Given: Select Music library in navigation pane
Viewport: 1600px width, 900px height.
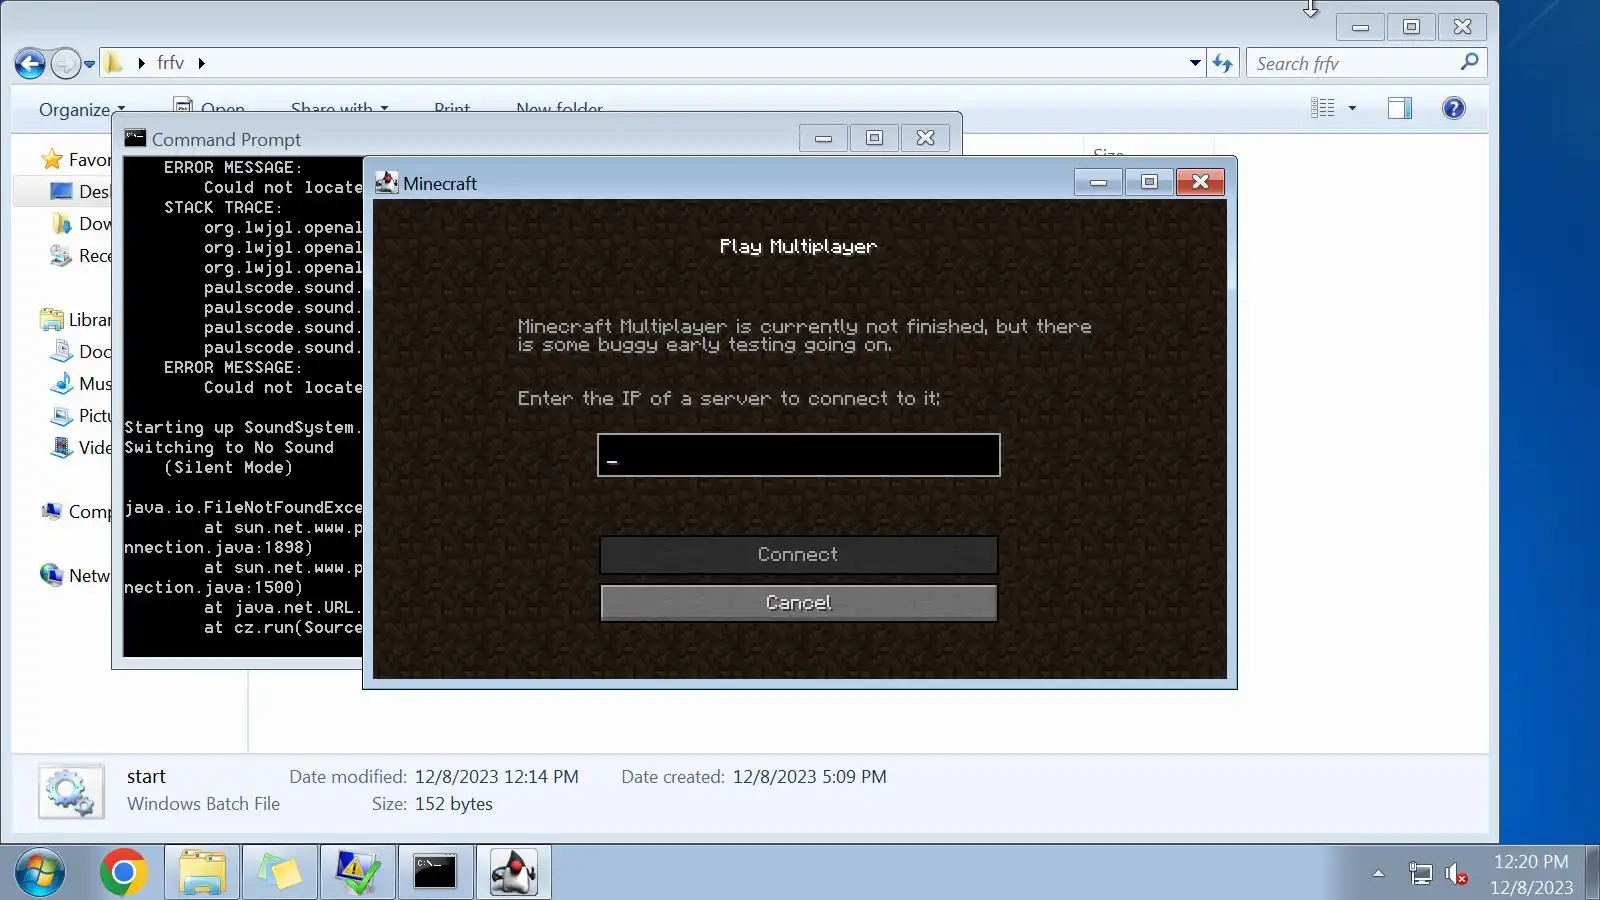Looking at the screenshot, I should 81,383.
